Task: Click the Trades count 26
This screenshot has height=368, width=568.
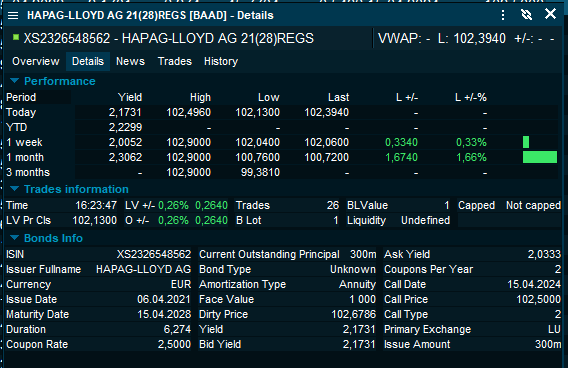Action: point(333,205)
